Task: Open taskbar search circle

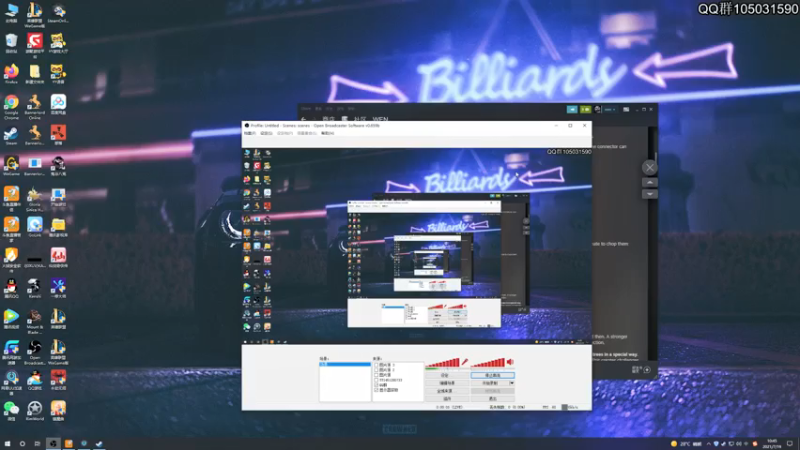Action: pyautogui.click(x=22, y=443)
